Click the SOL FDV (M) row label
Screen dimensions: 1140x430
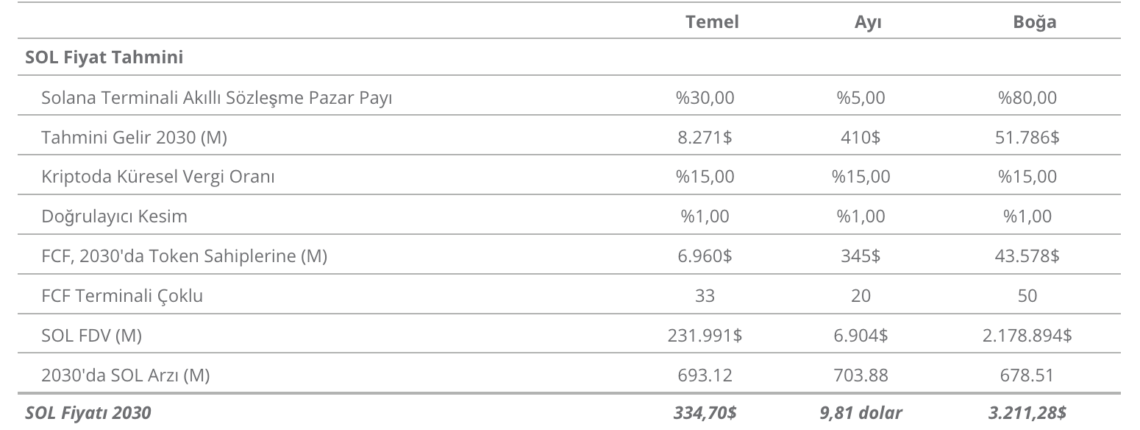pyautogui.click(x=92, y=335)
